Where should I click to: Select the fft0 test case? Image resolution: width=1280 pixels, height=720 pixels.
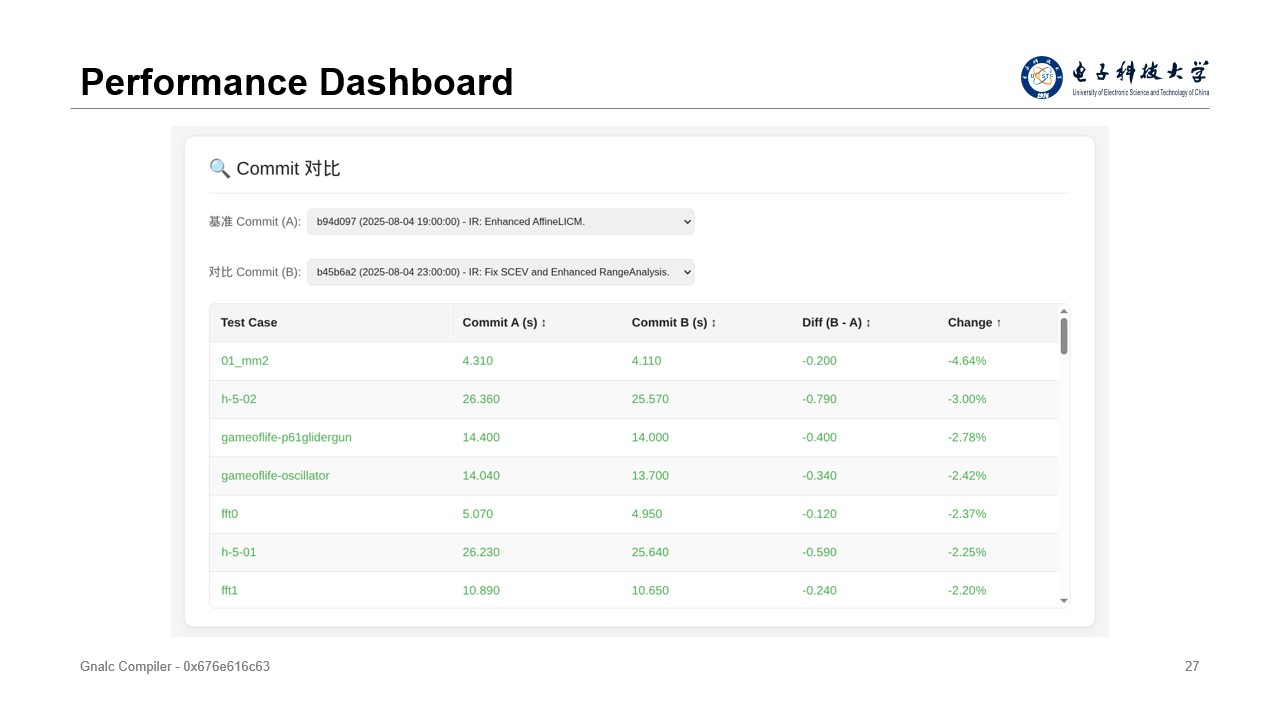(229, 514)
